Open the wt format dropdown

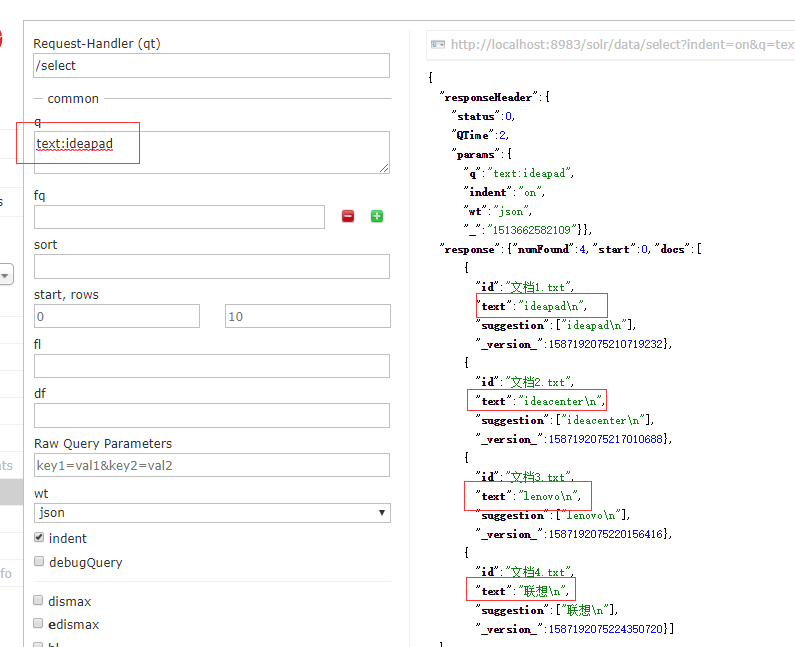(x=212, y=513)
